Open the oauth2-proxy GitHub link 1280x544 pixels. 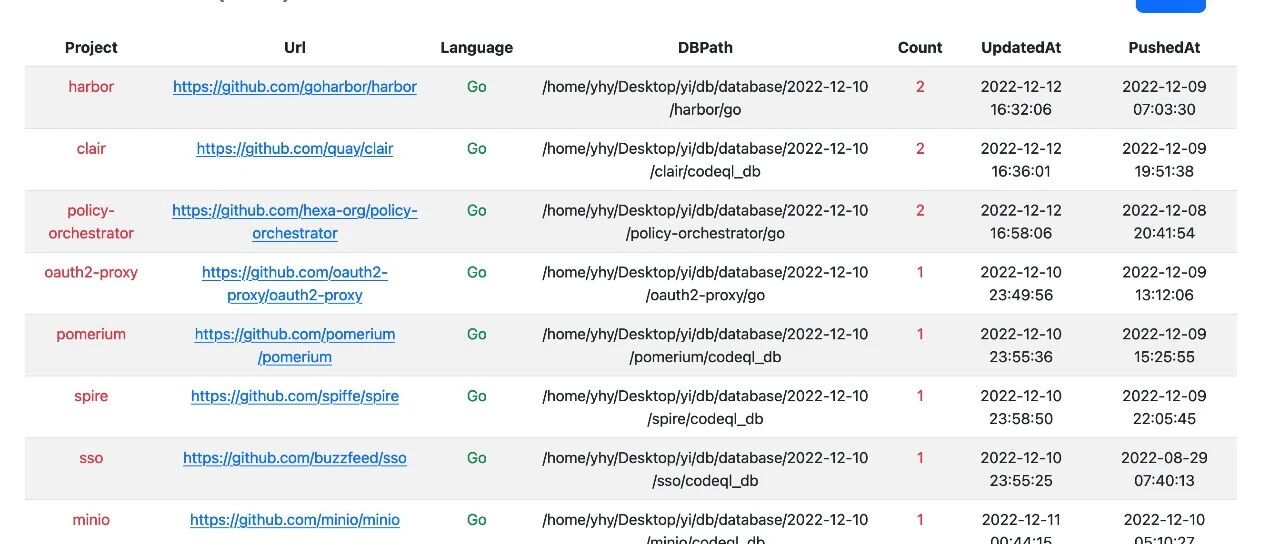pos(295,284)
